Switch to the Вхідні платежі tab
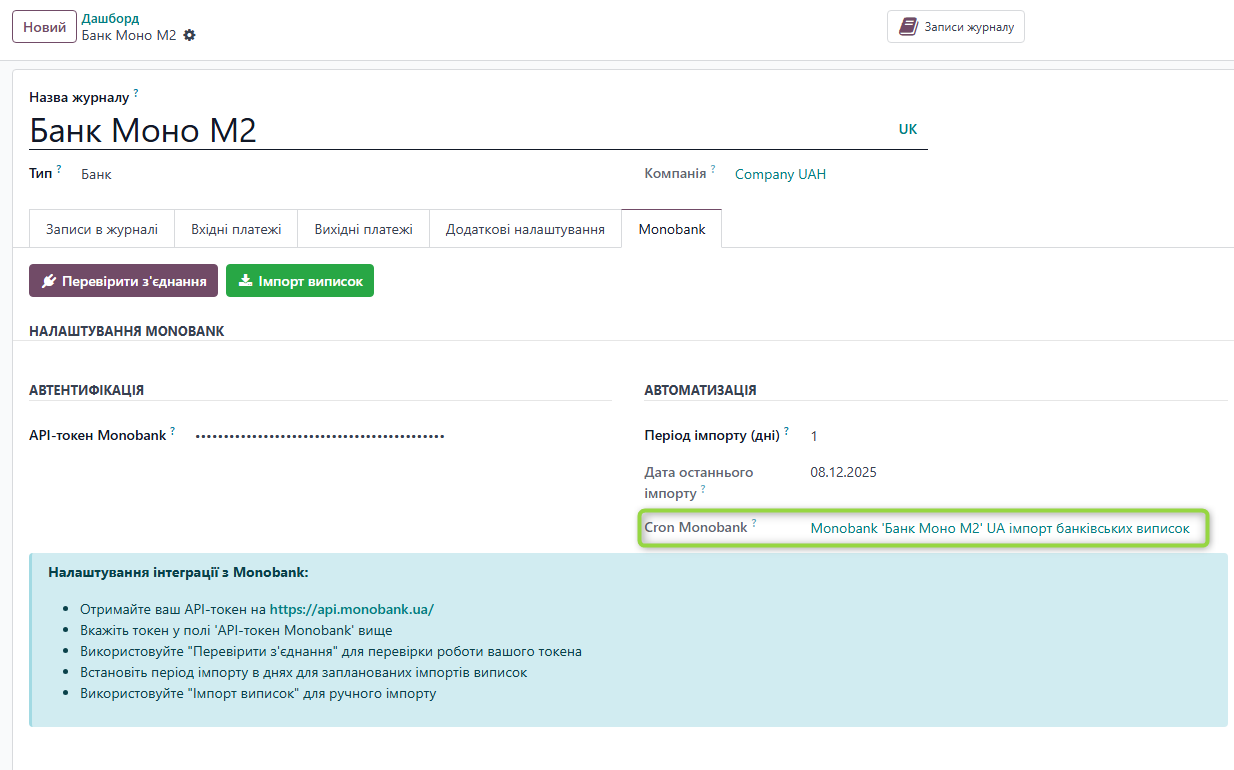The image size is (1234, 770). 238,229
